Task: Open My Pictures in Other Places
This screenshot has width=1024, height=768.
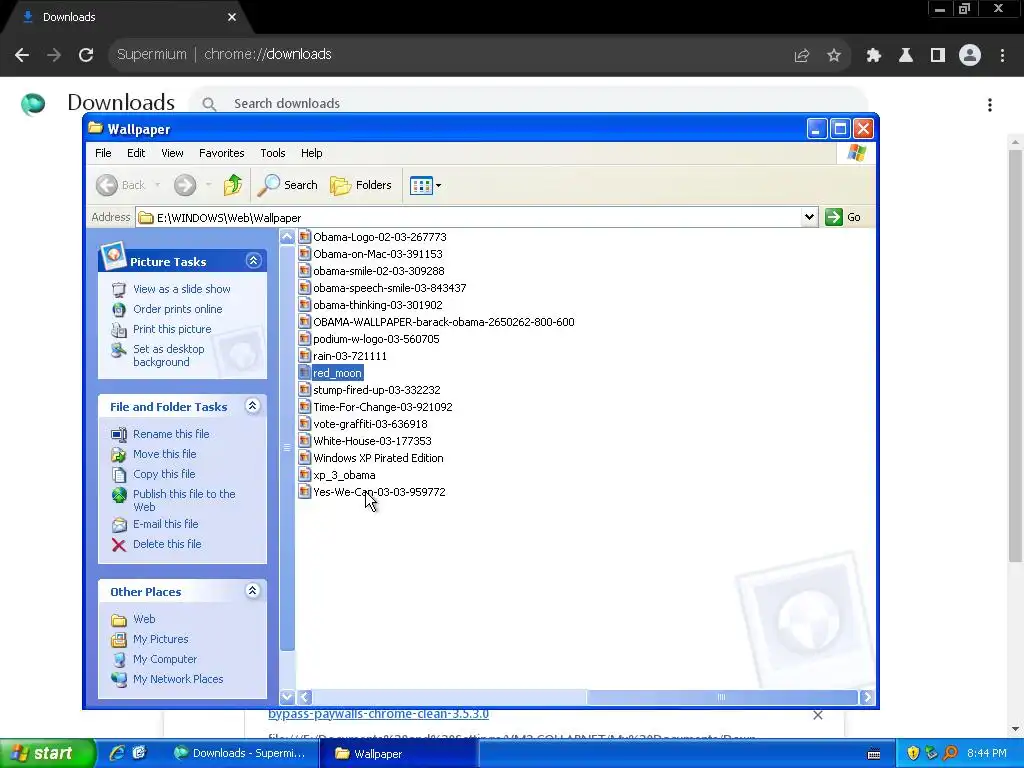Action: pyautogui.click(x=161, y=639)
